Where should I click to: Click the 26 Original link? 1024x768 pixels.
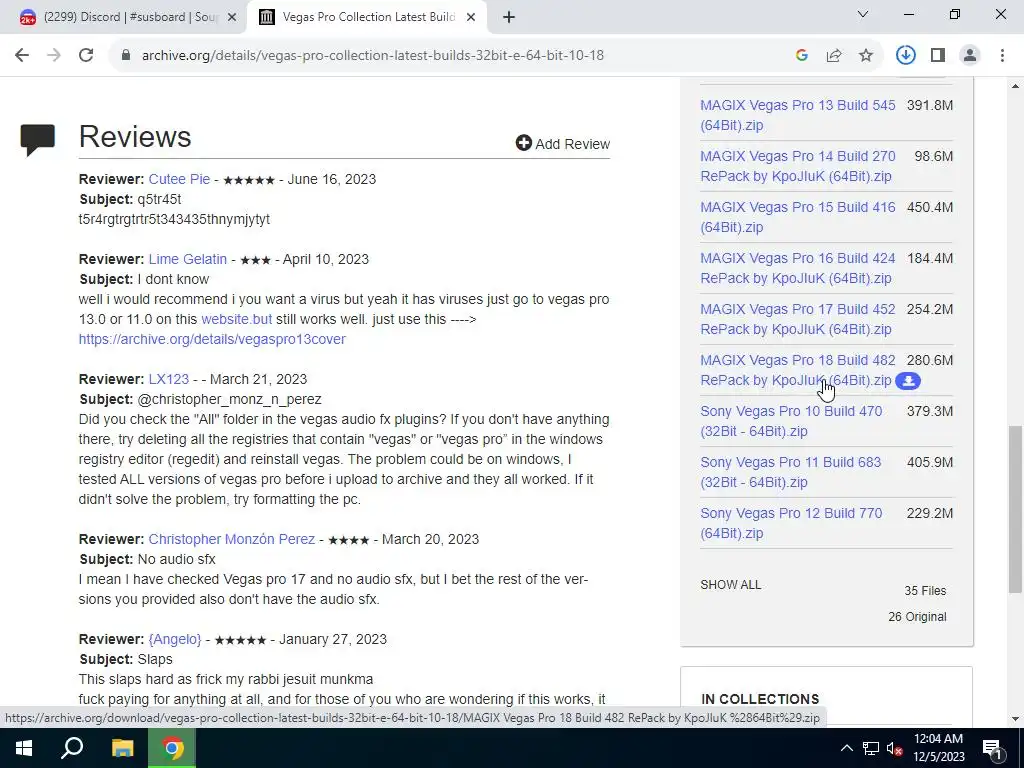[x=917, y=616]
